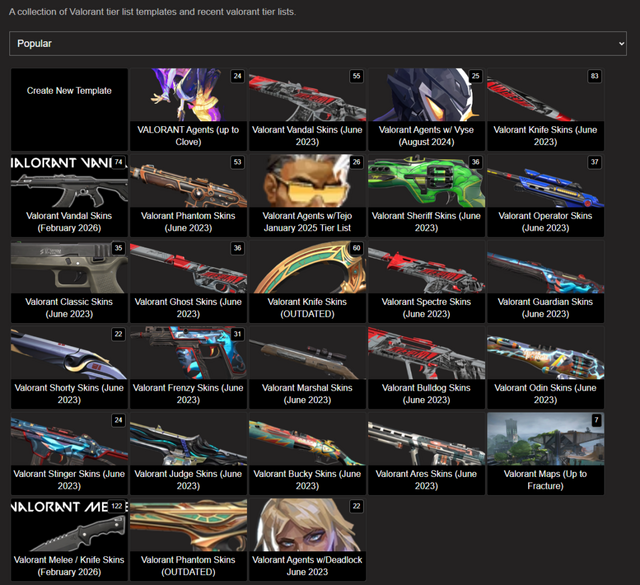
Task: Click the 55 badge on Vandal Skins 2023
Action: tap(356, 76)
